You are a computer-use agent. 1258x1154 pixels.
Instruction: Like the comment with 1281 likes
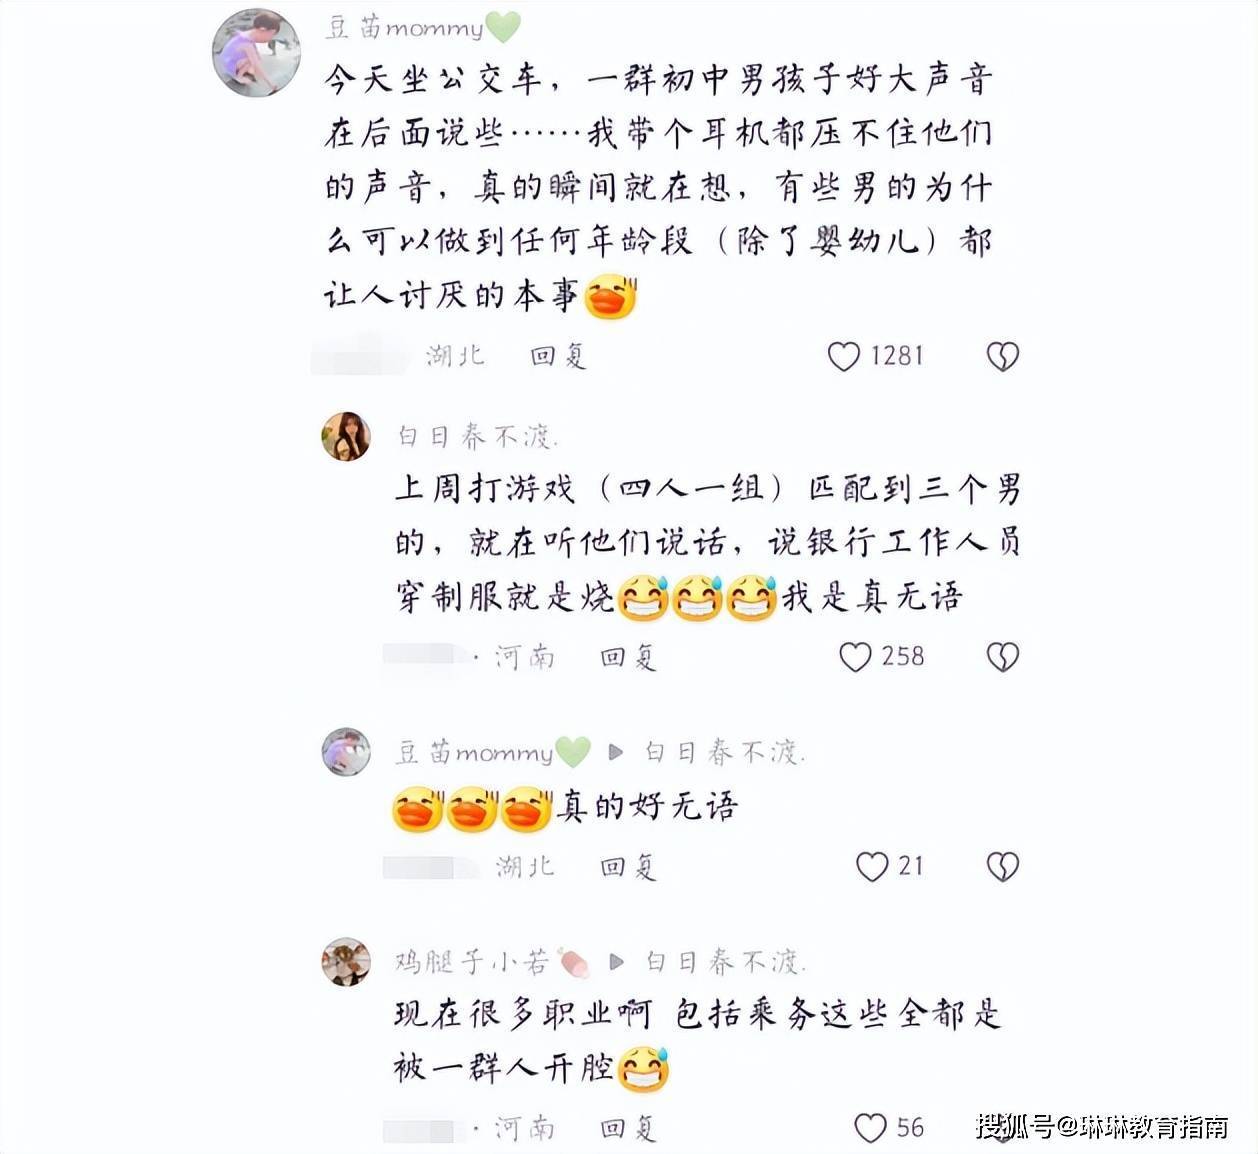[x=843, y=356]
